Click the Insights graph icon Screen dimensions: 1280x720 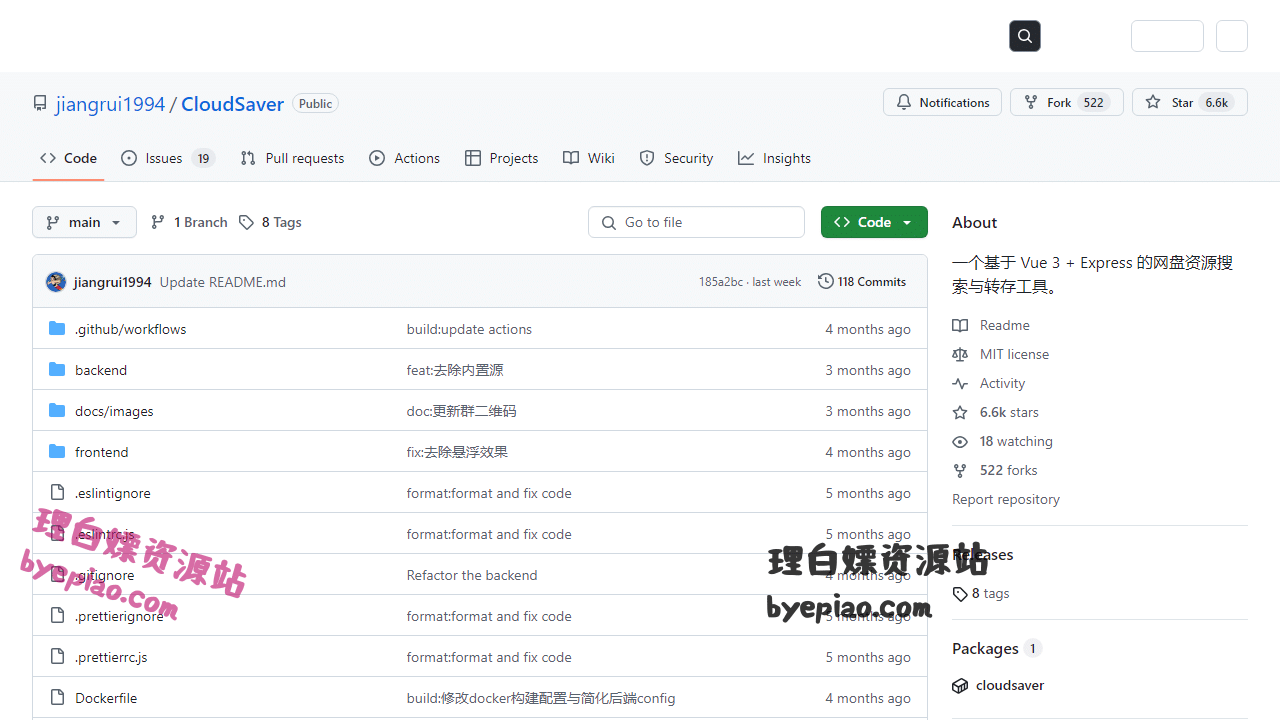[746, 158]
